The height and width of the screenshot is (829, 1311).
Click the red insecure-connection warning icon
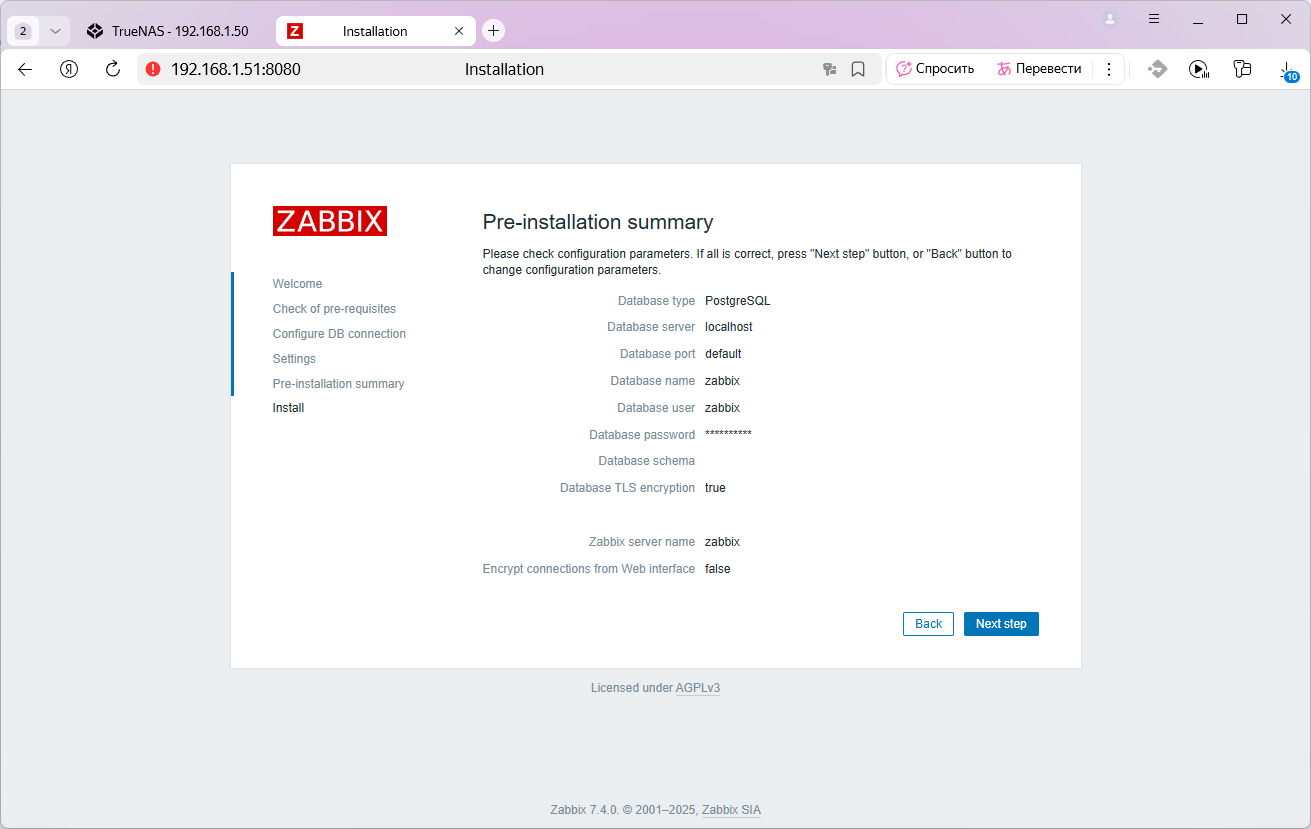click(x=152, y=69)
